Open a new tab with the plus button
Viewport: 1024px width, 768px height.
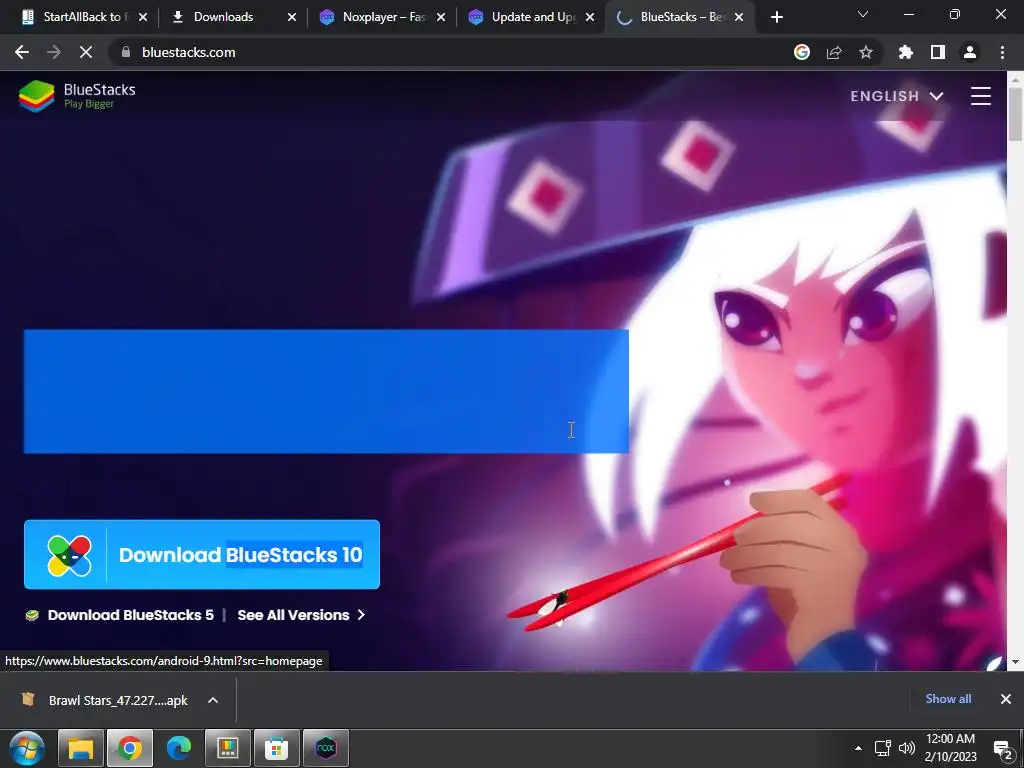pyautogui.click(x=776, y=17)
